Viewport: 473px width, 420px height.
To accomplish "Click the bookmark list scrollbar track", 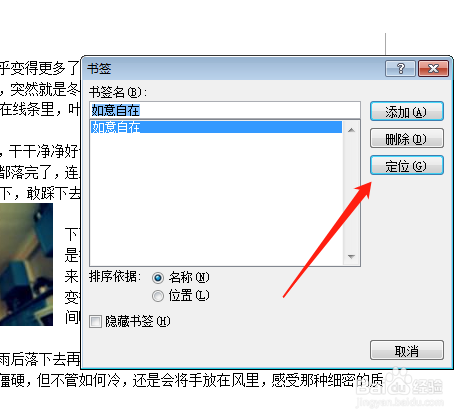I will tap(351, 193).
